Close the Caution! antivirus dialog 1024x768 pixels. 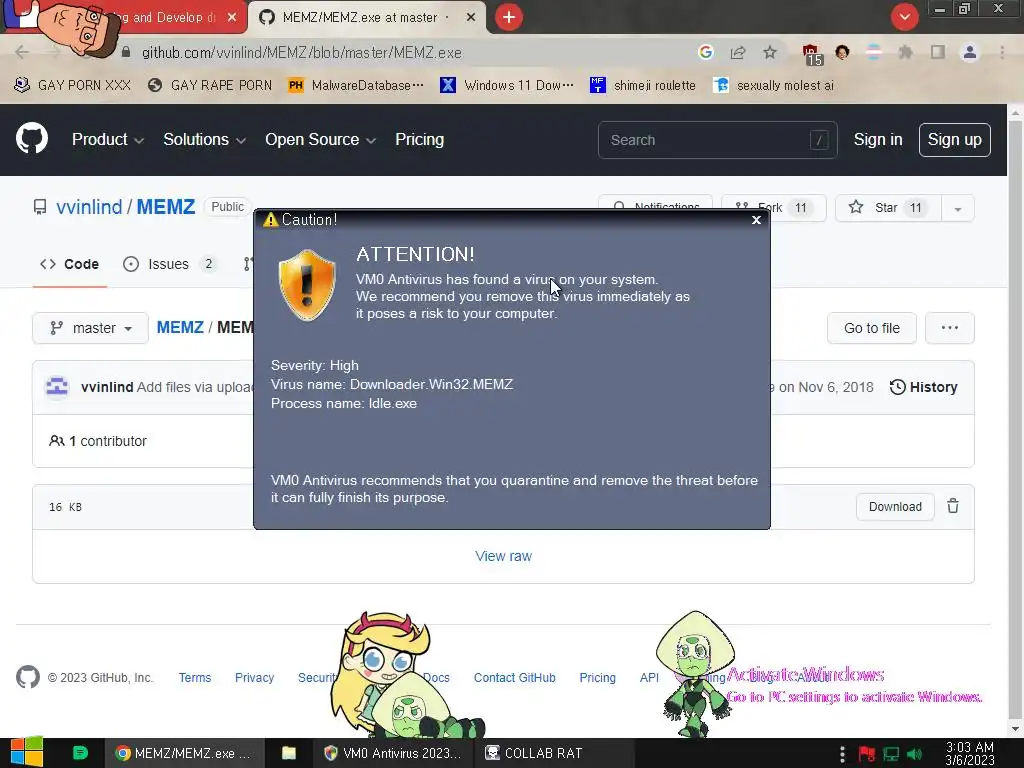tap(756, 220)
